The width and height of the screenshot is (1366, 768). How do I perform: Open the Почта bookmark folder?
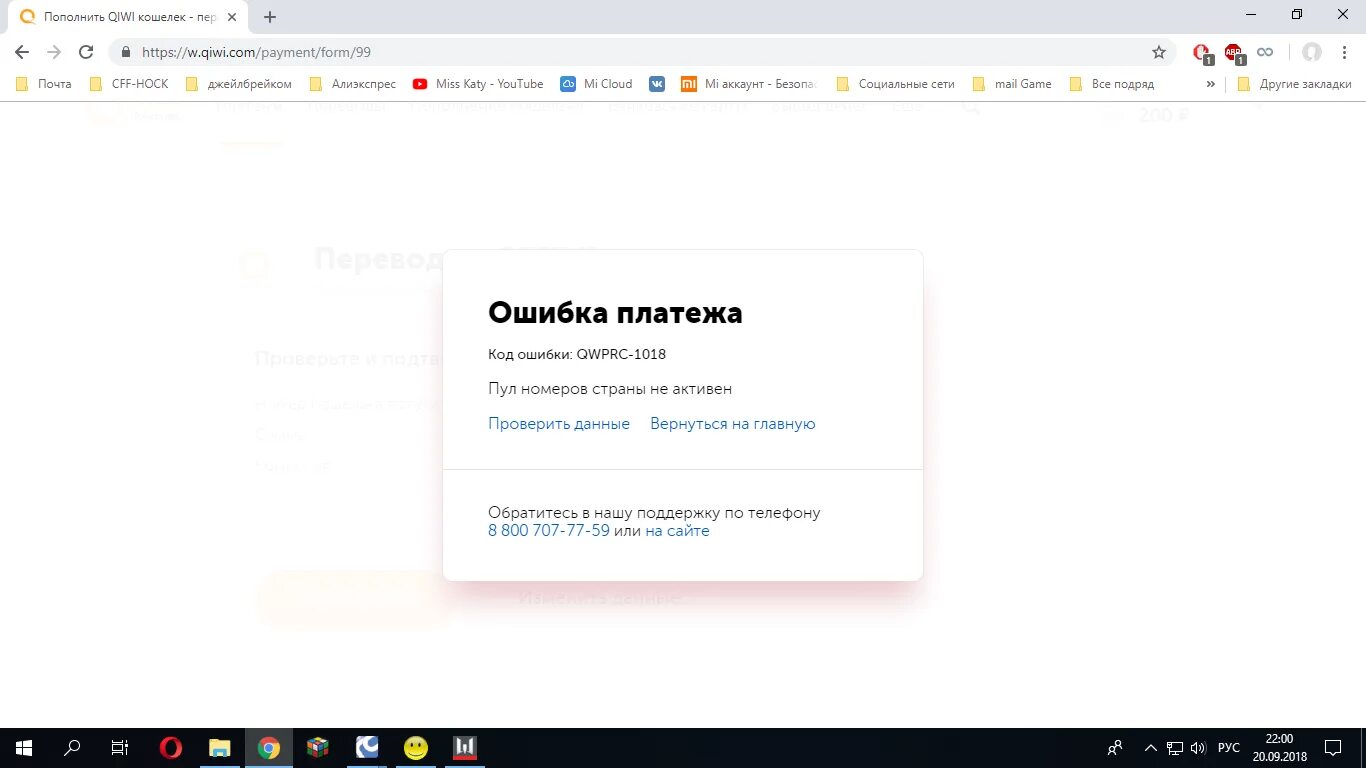[x=44, y=84]
